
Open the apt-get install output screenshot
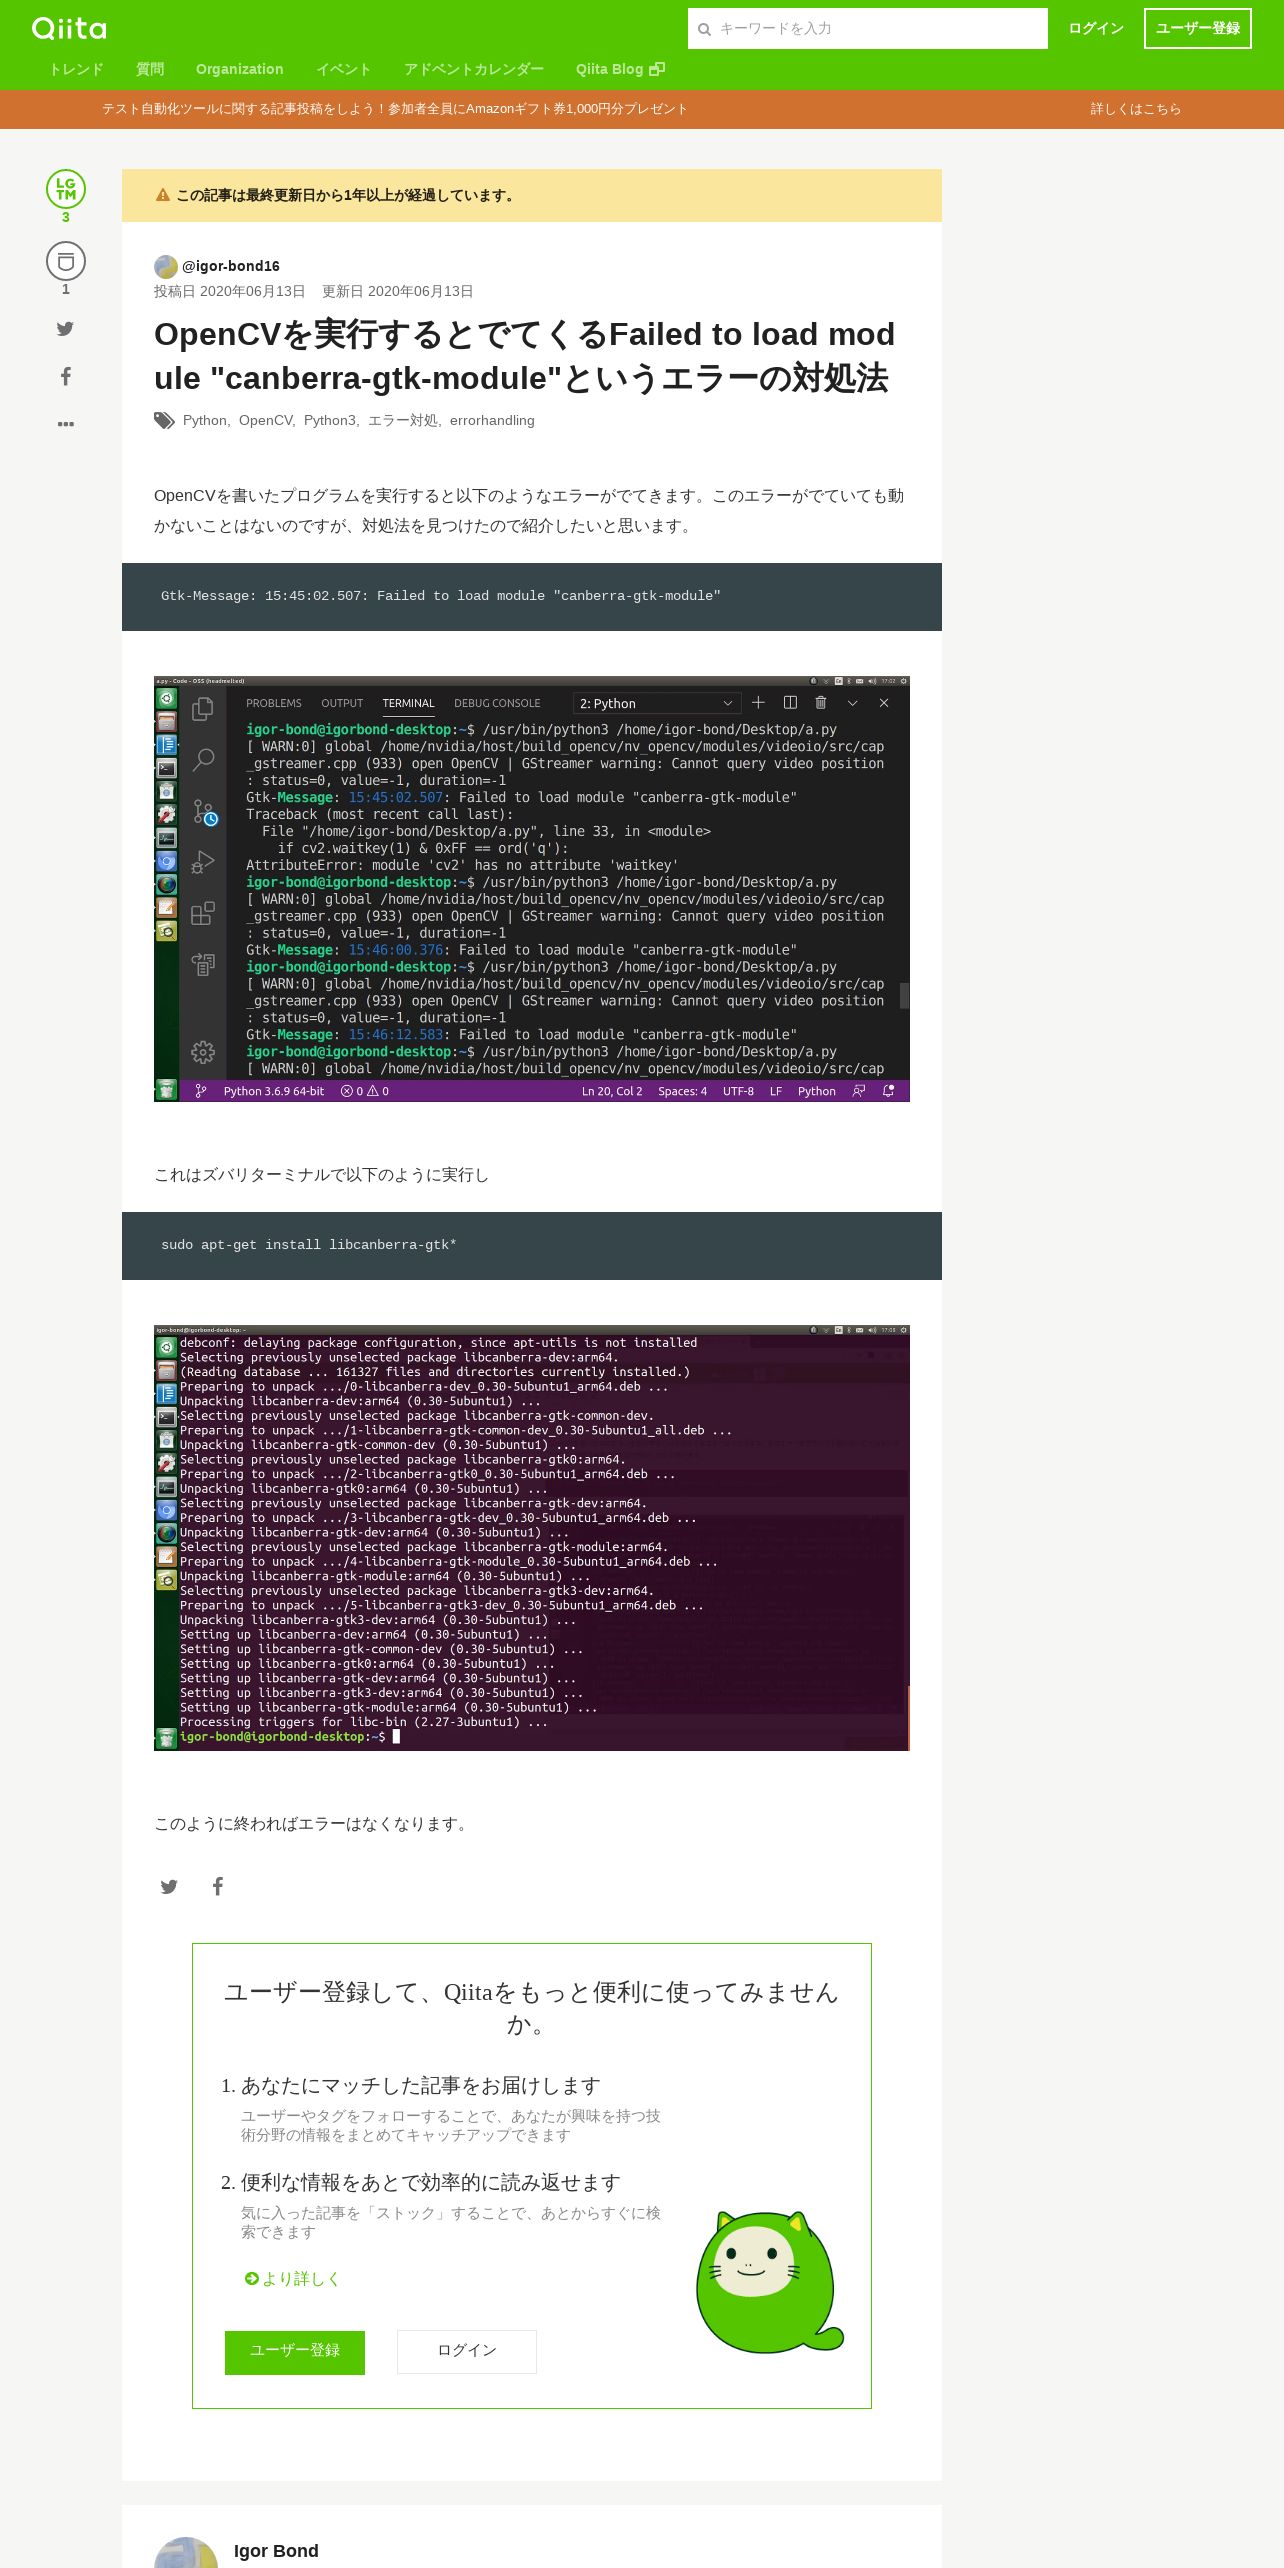532,1538
